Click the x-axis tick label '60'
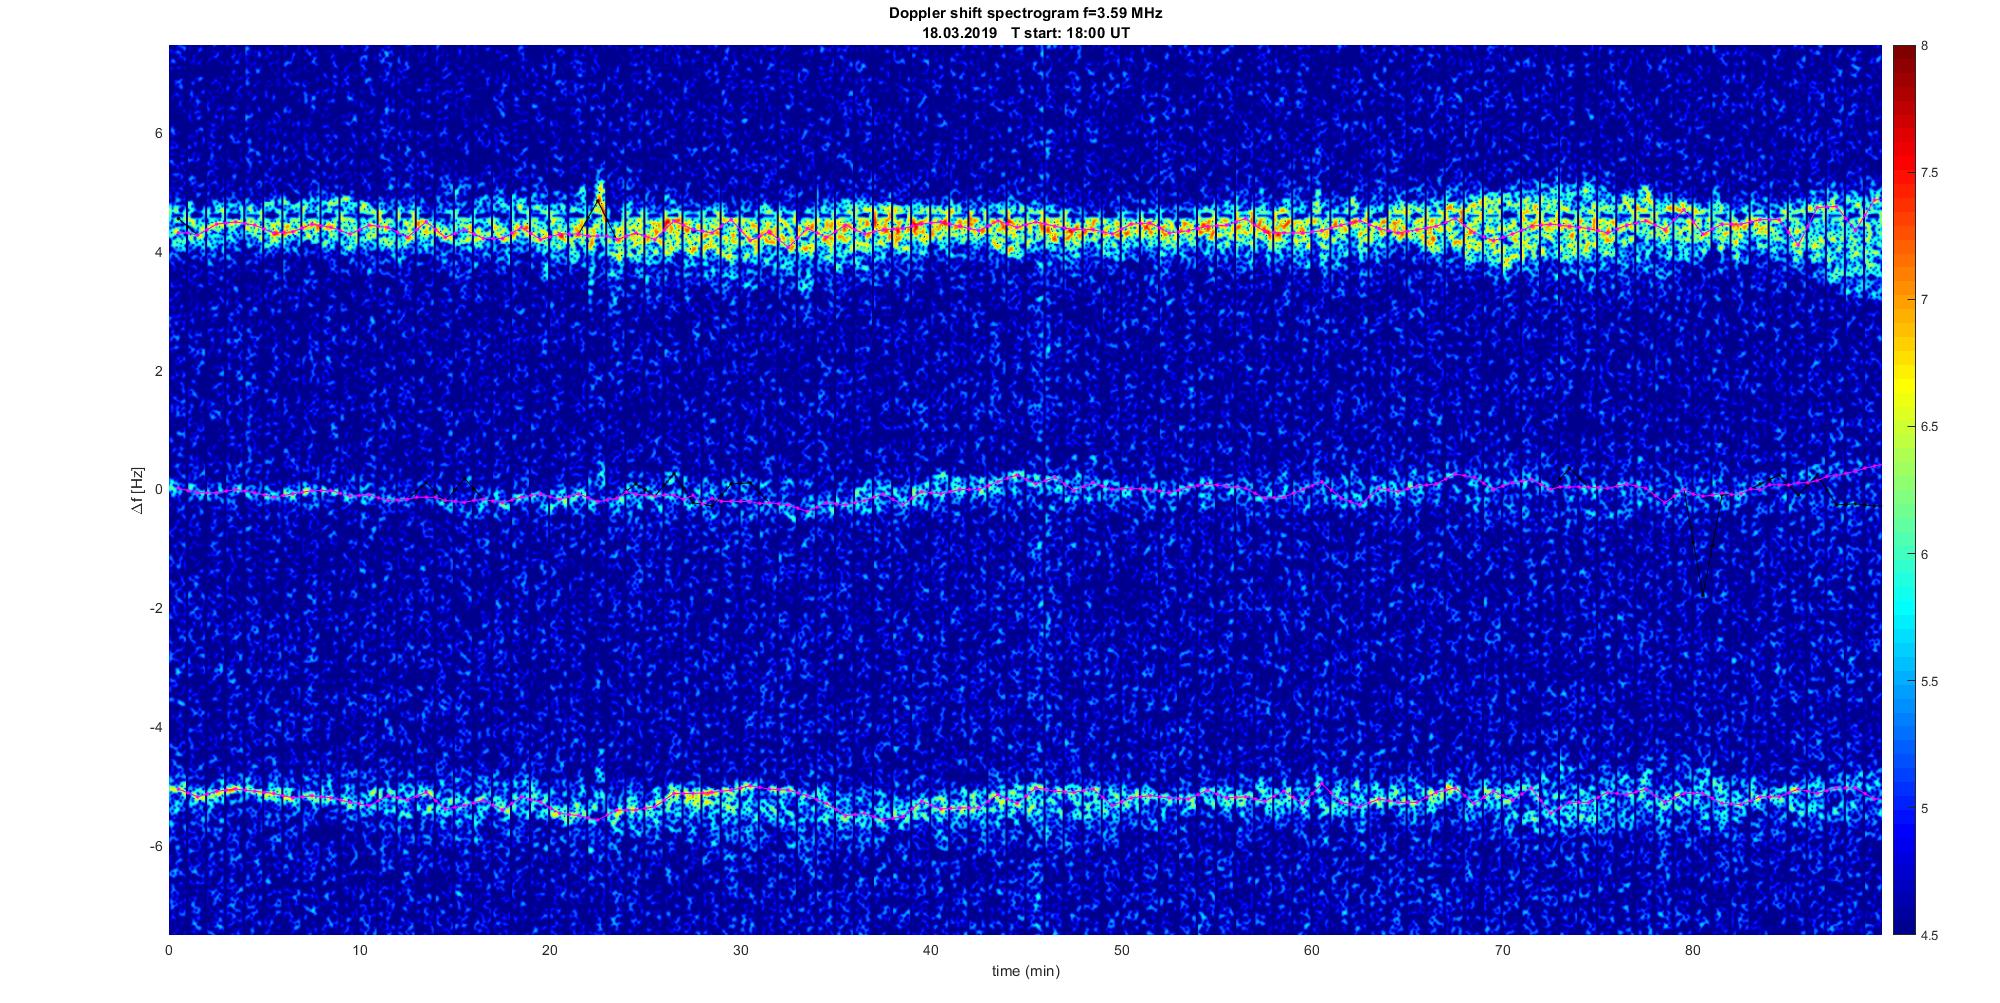The height and width of the screenshot is (1003, 2000). [x=1311, y=951]
